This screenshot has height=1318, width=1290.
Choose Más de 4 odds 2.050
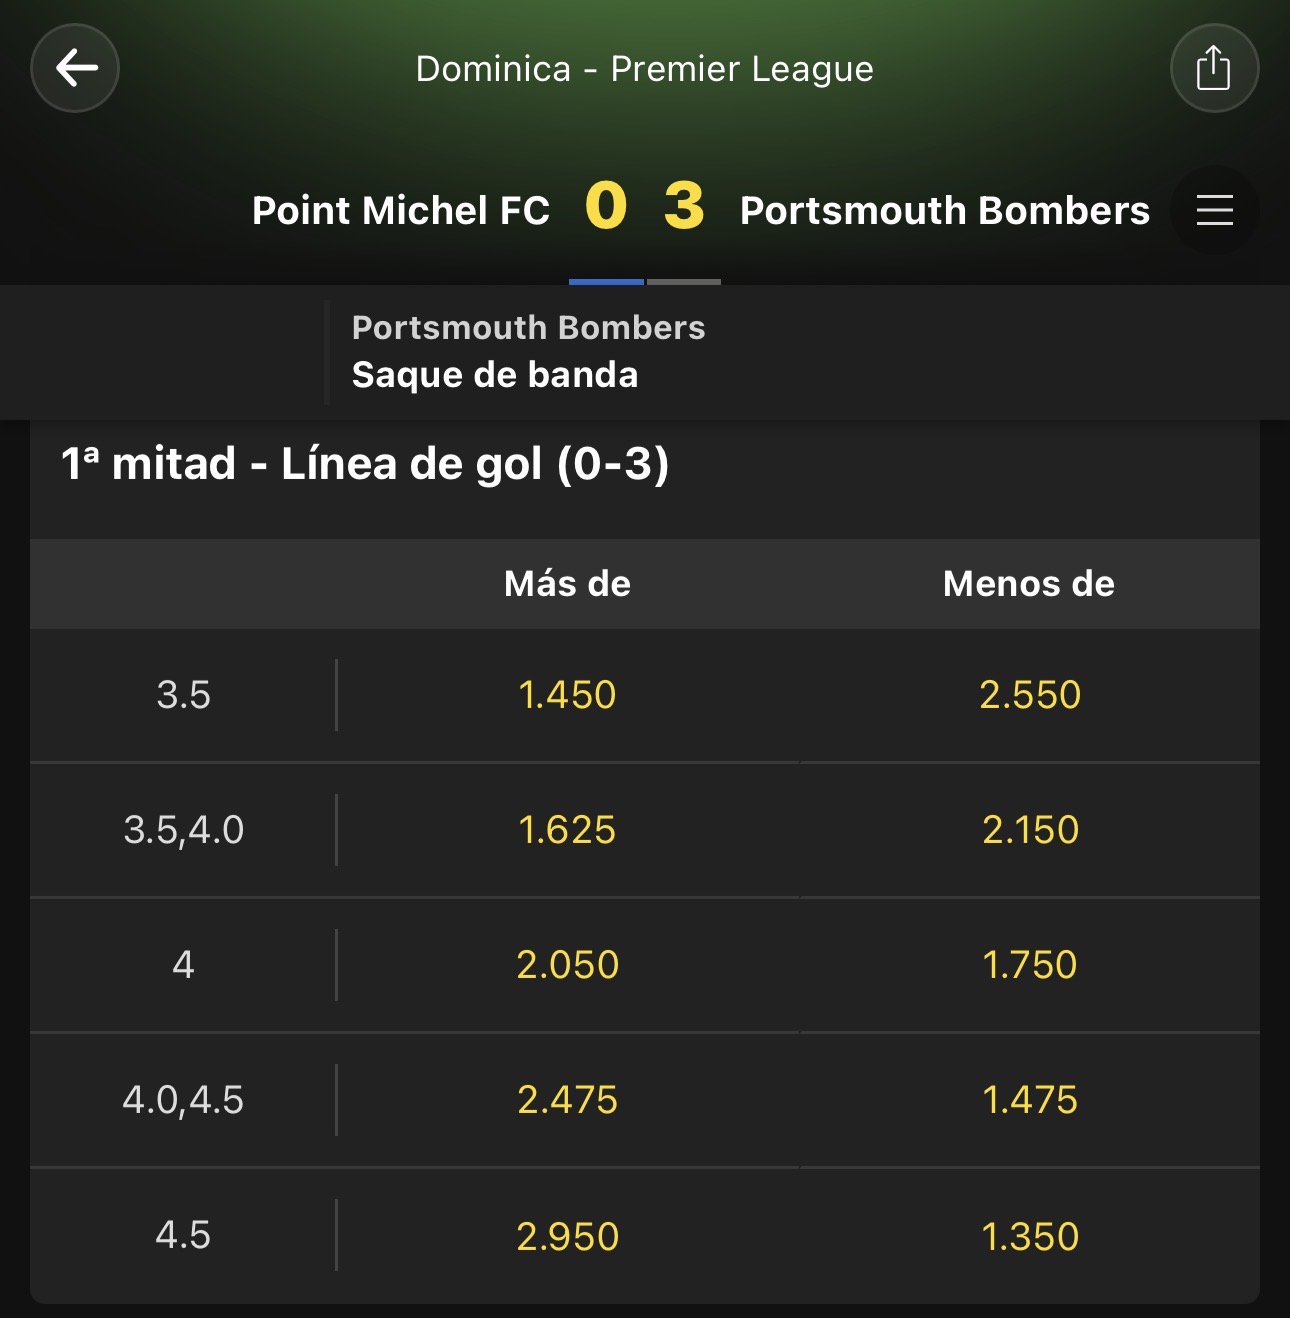pos(568,965)
